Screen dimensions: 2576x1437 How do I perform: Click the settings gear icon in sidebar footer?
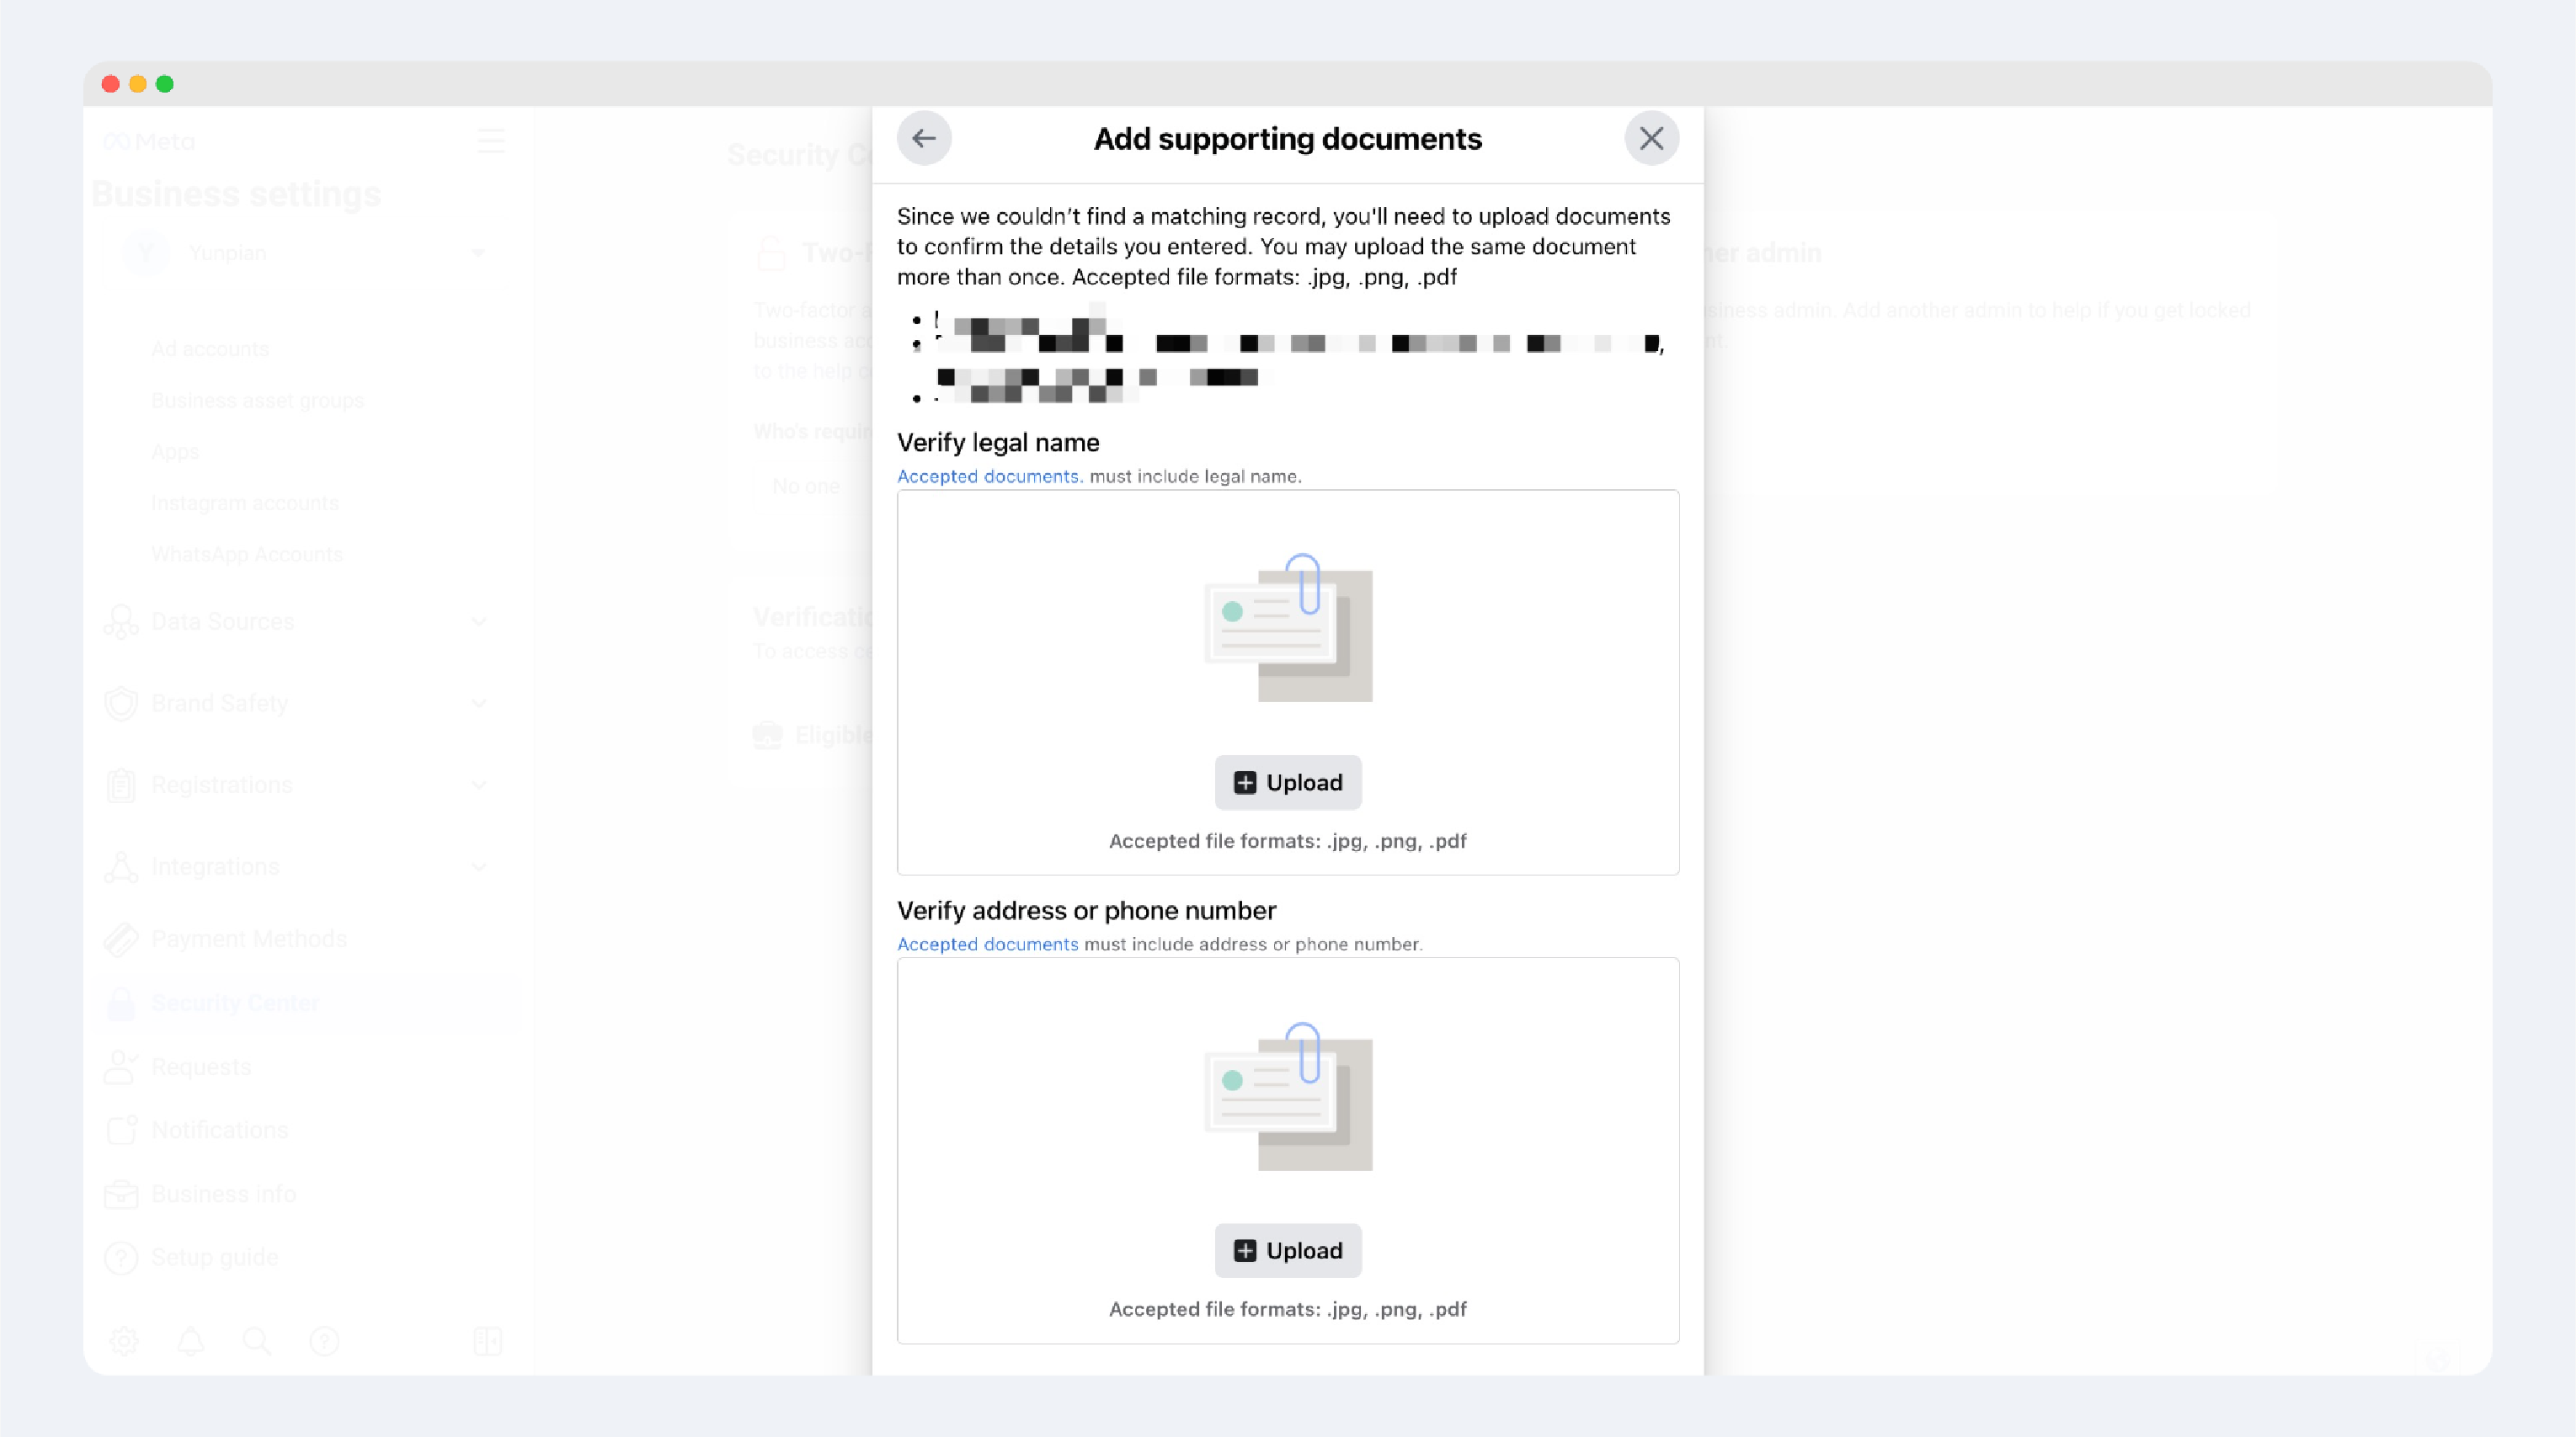124,1341
